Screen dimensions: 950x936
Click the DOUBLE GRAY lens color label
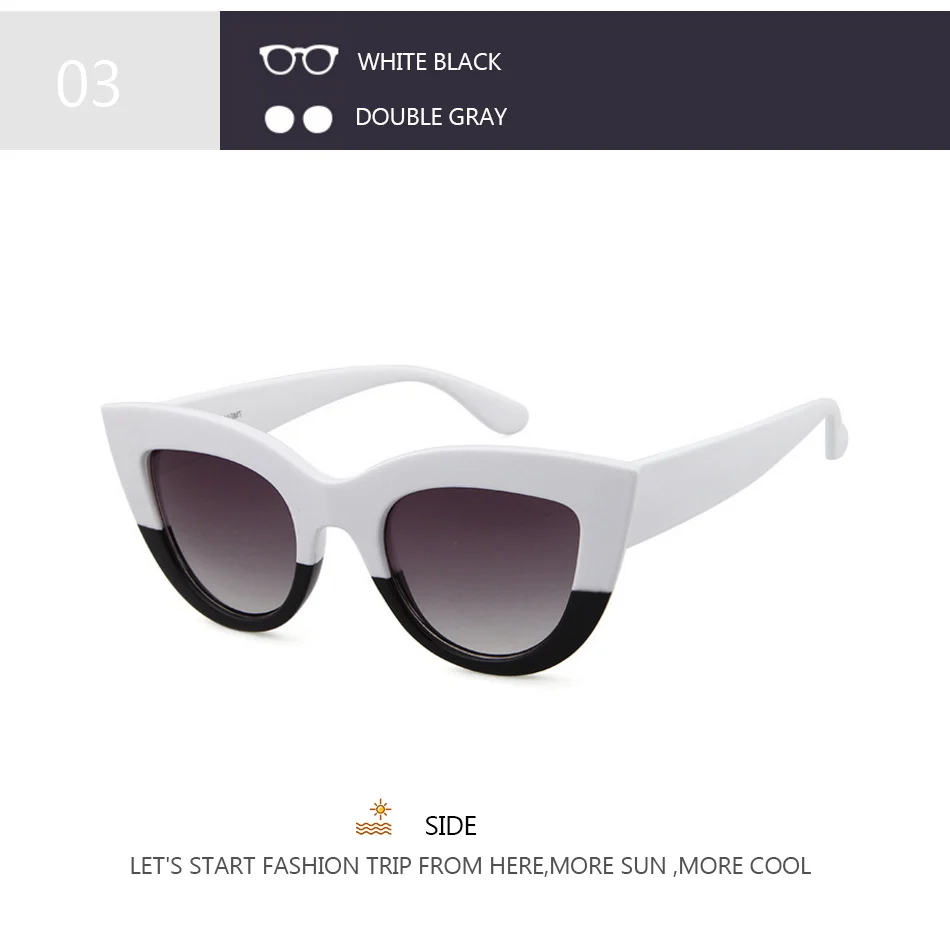tap(431, 117)
